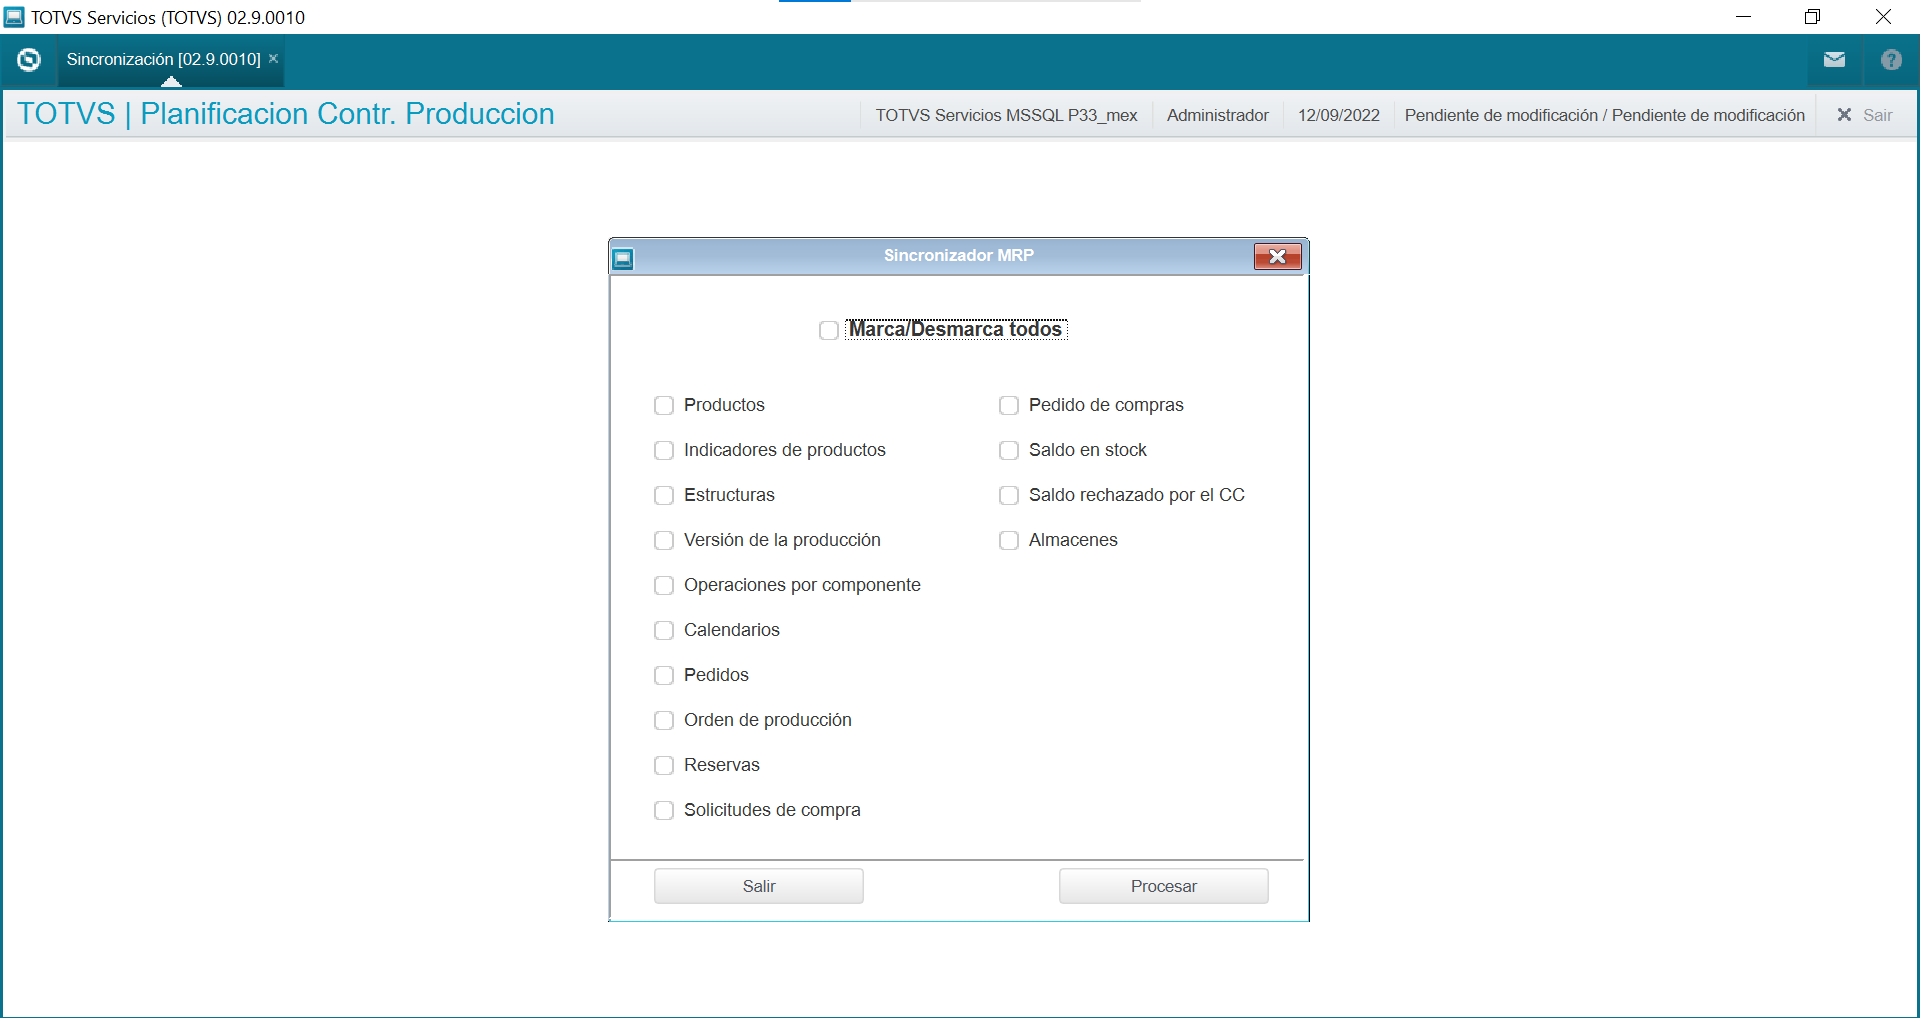The height and width of the screenshot is (1018, 1920).
Task: Toggle the Marca/Desmarca todos checkbox
Action: click(x=828, y=330)
